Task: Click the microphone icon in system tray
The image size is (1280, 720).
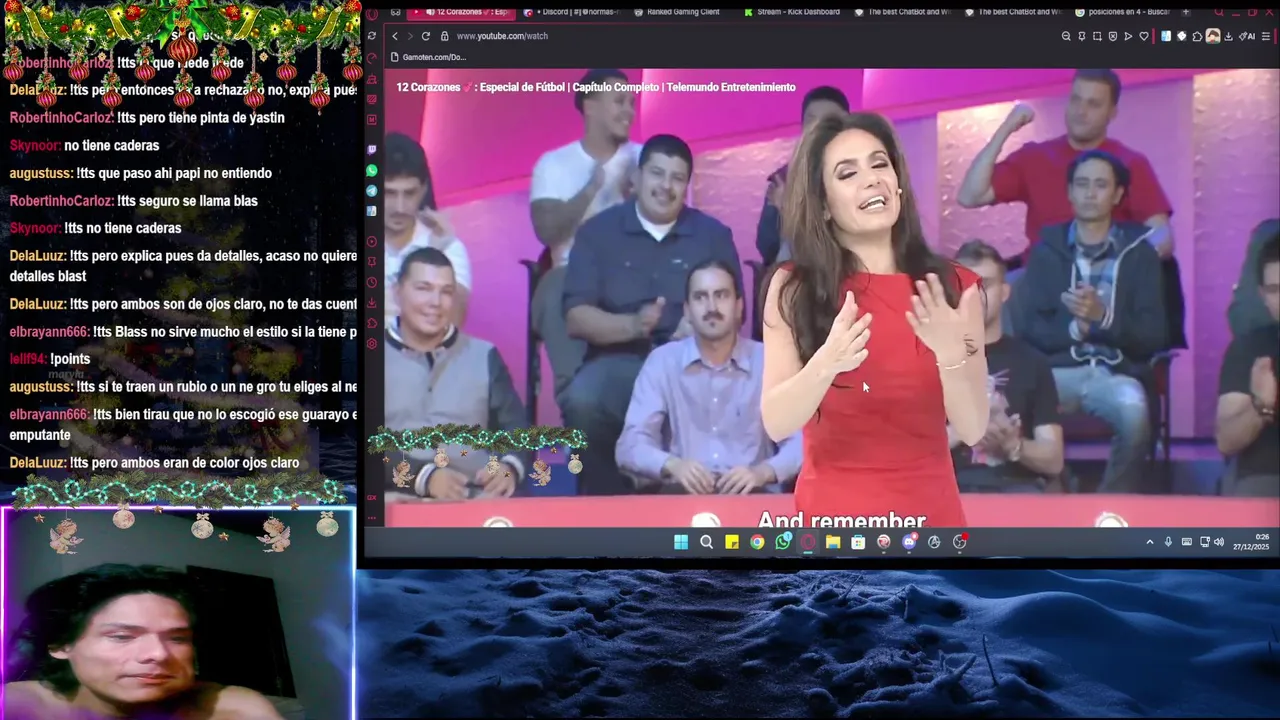Action: [x=1168, y=542]
